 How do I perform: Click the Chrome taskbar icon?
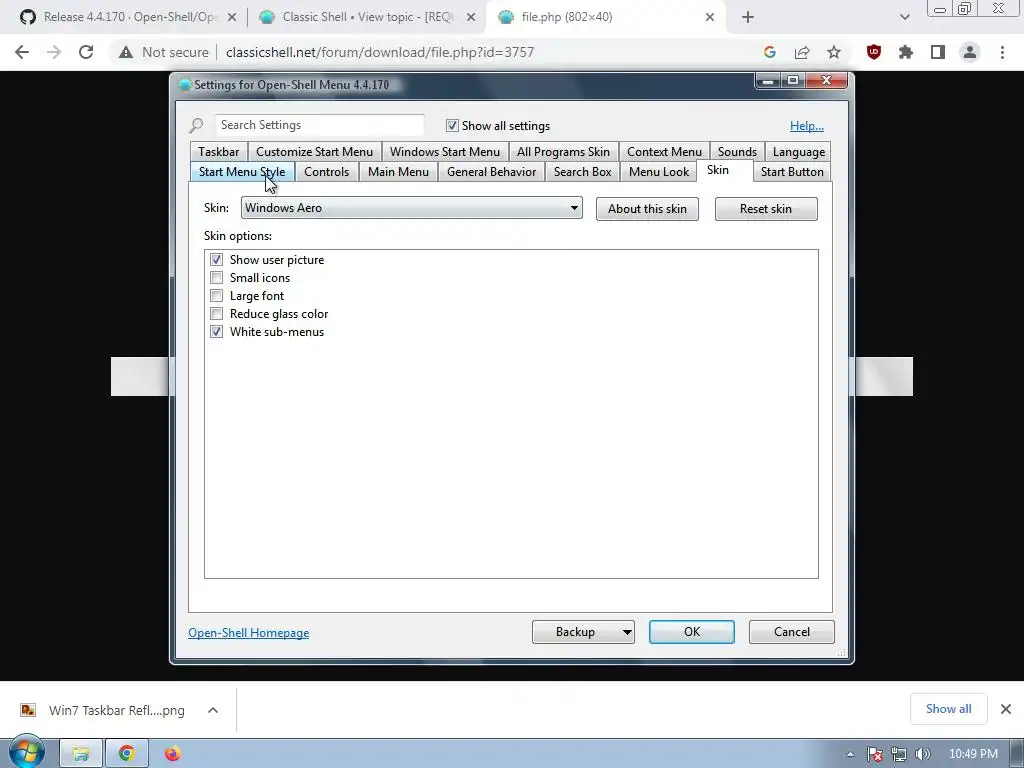coord(127,754)
